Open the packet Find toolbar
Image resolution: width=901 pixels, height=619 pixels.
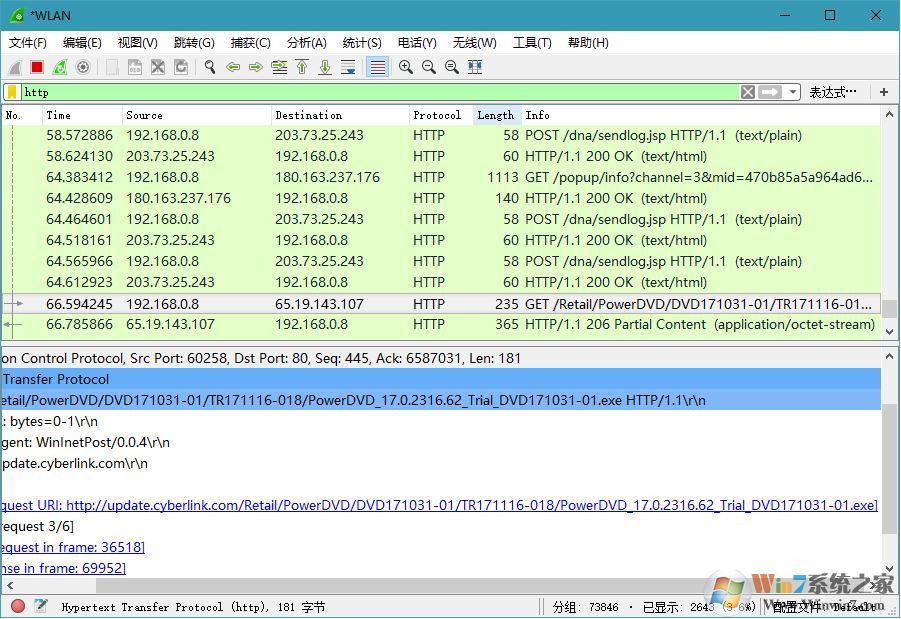click(209, 67)
